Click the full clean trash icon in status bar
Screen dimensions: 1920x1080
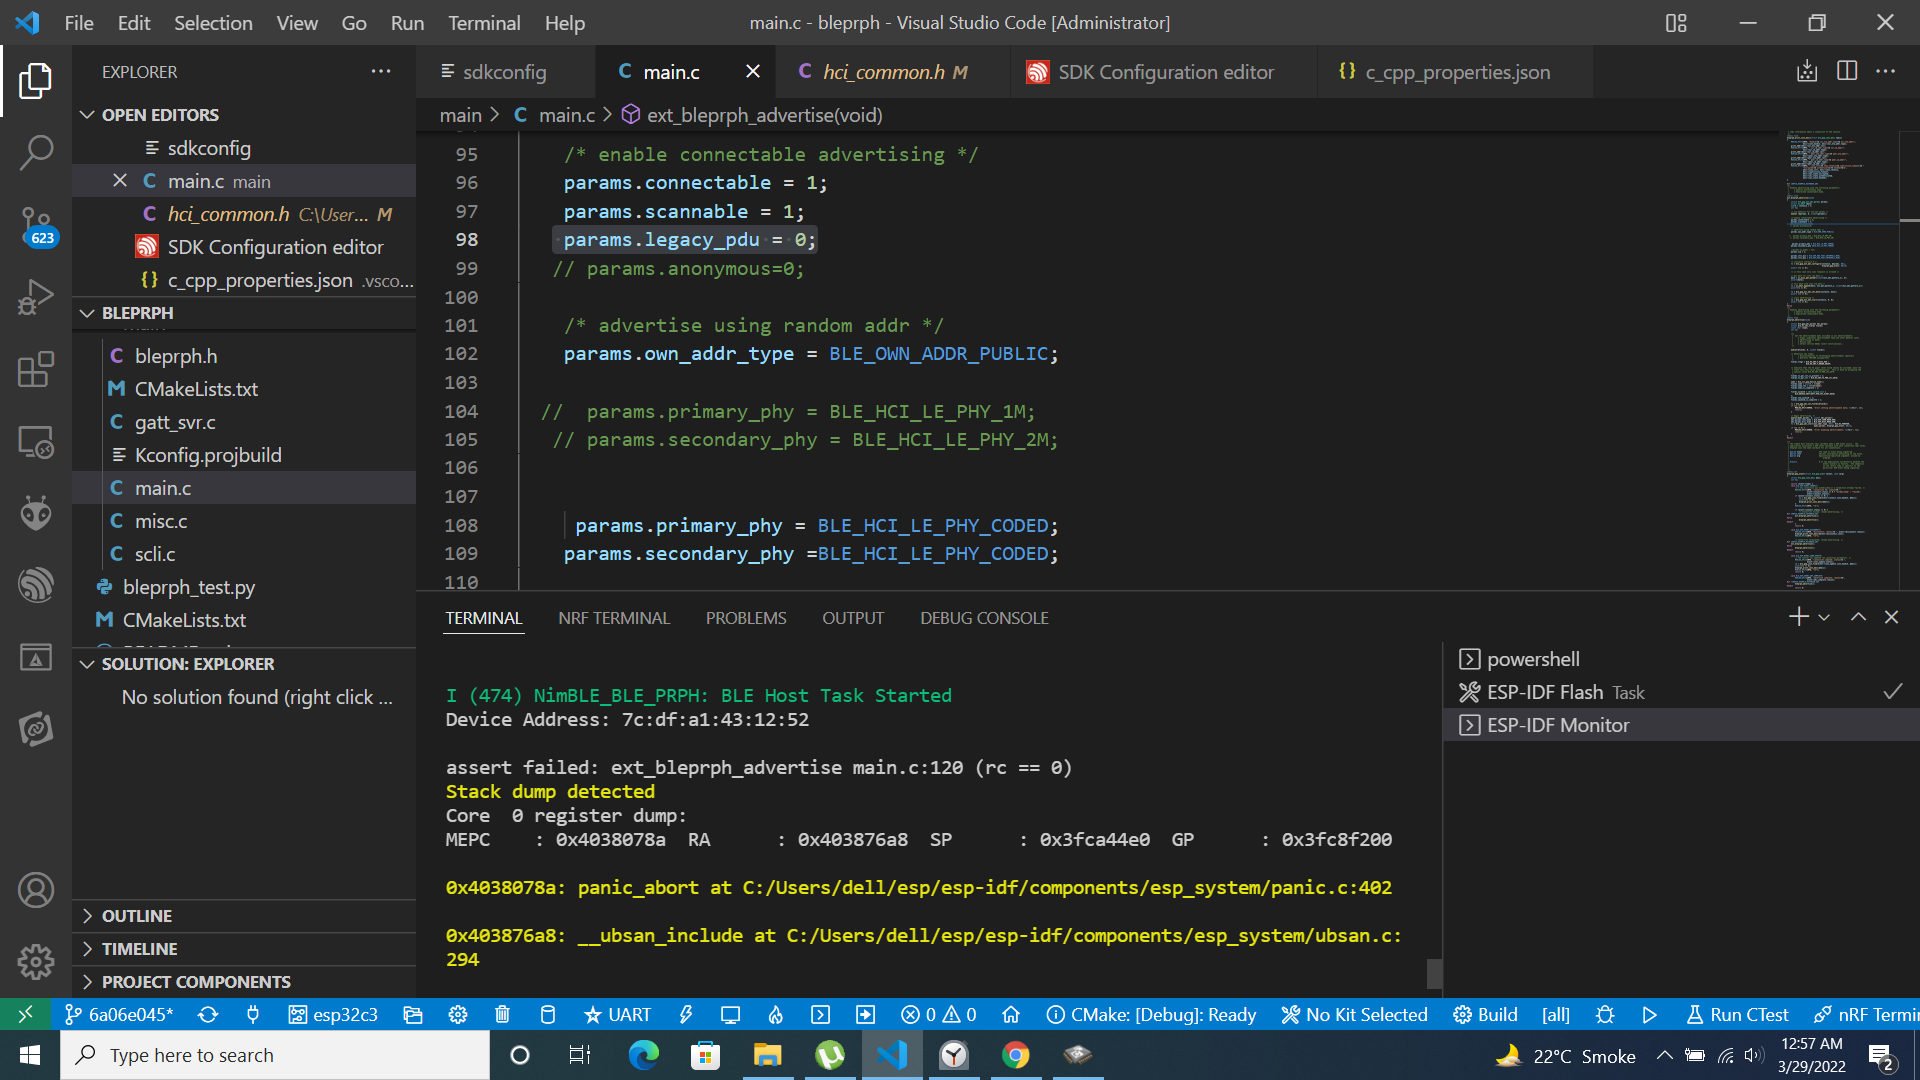[502, 1015]
